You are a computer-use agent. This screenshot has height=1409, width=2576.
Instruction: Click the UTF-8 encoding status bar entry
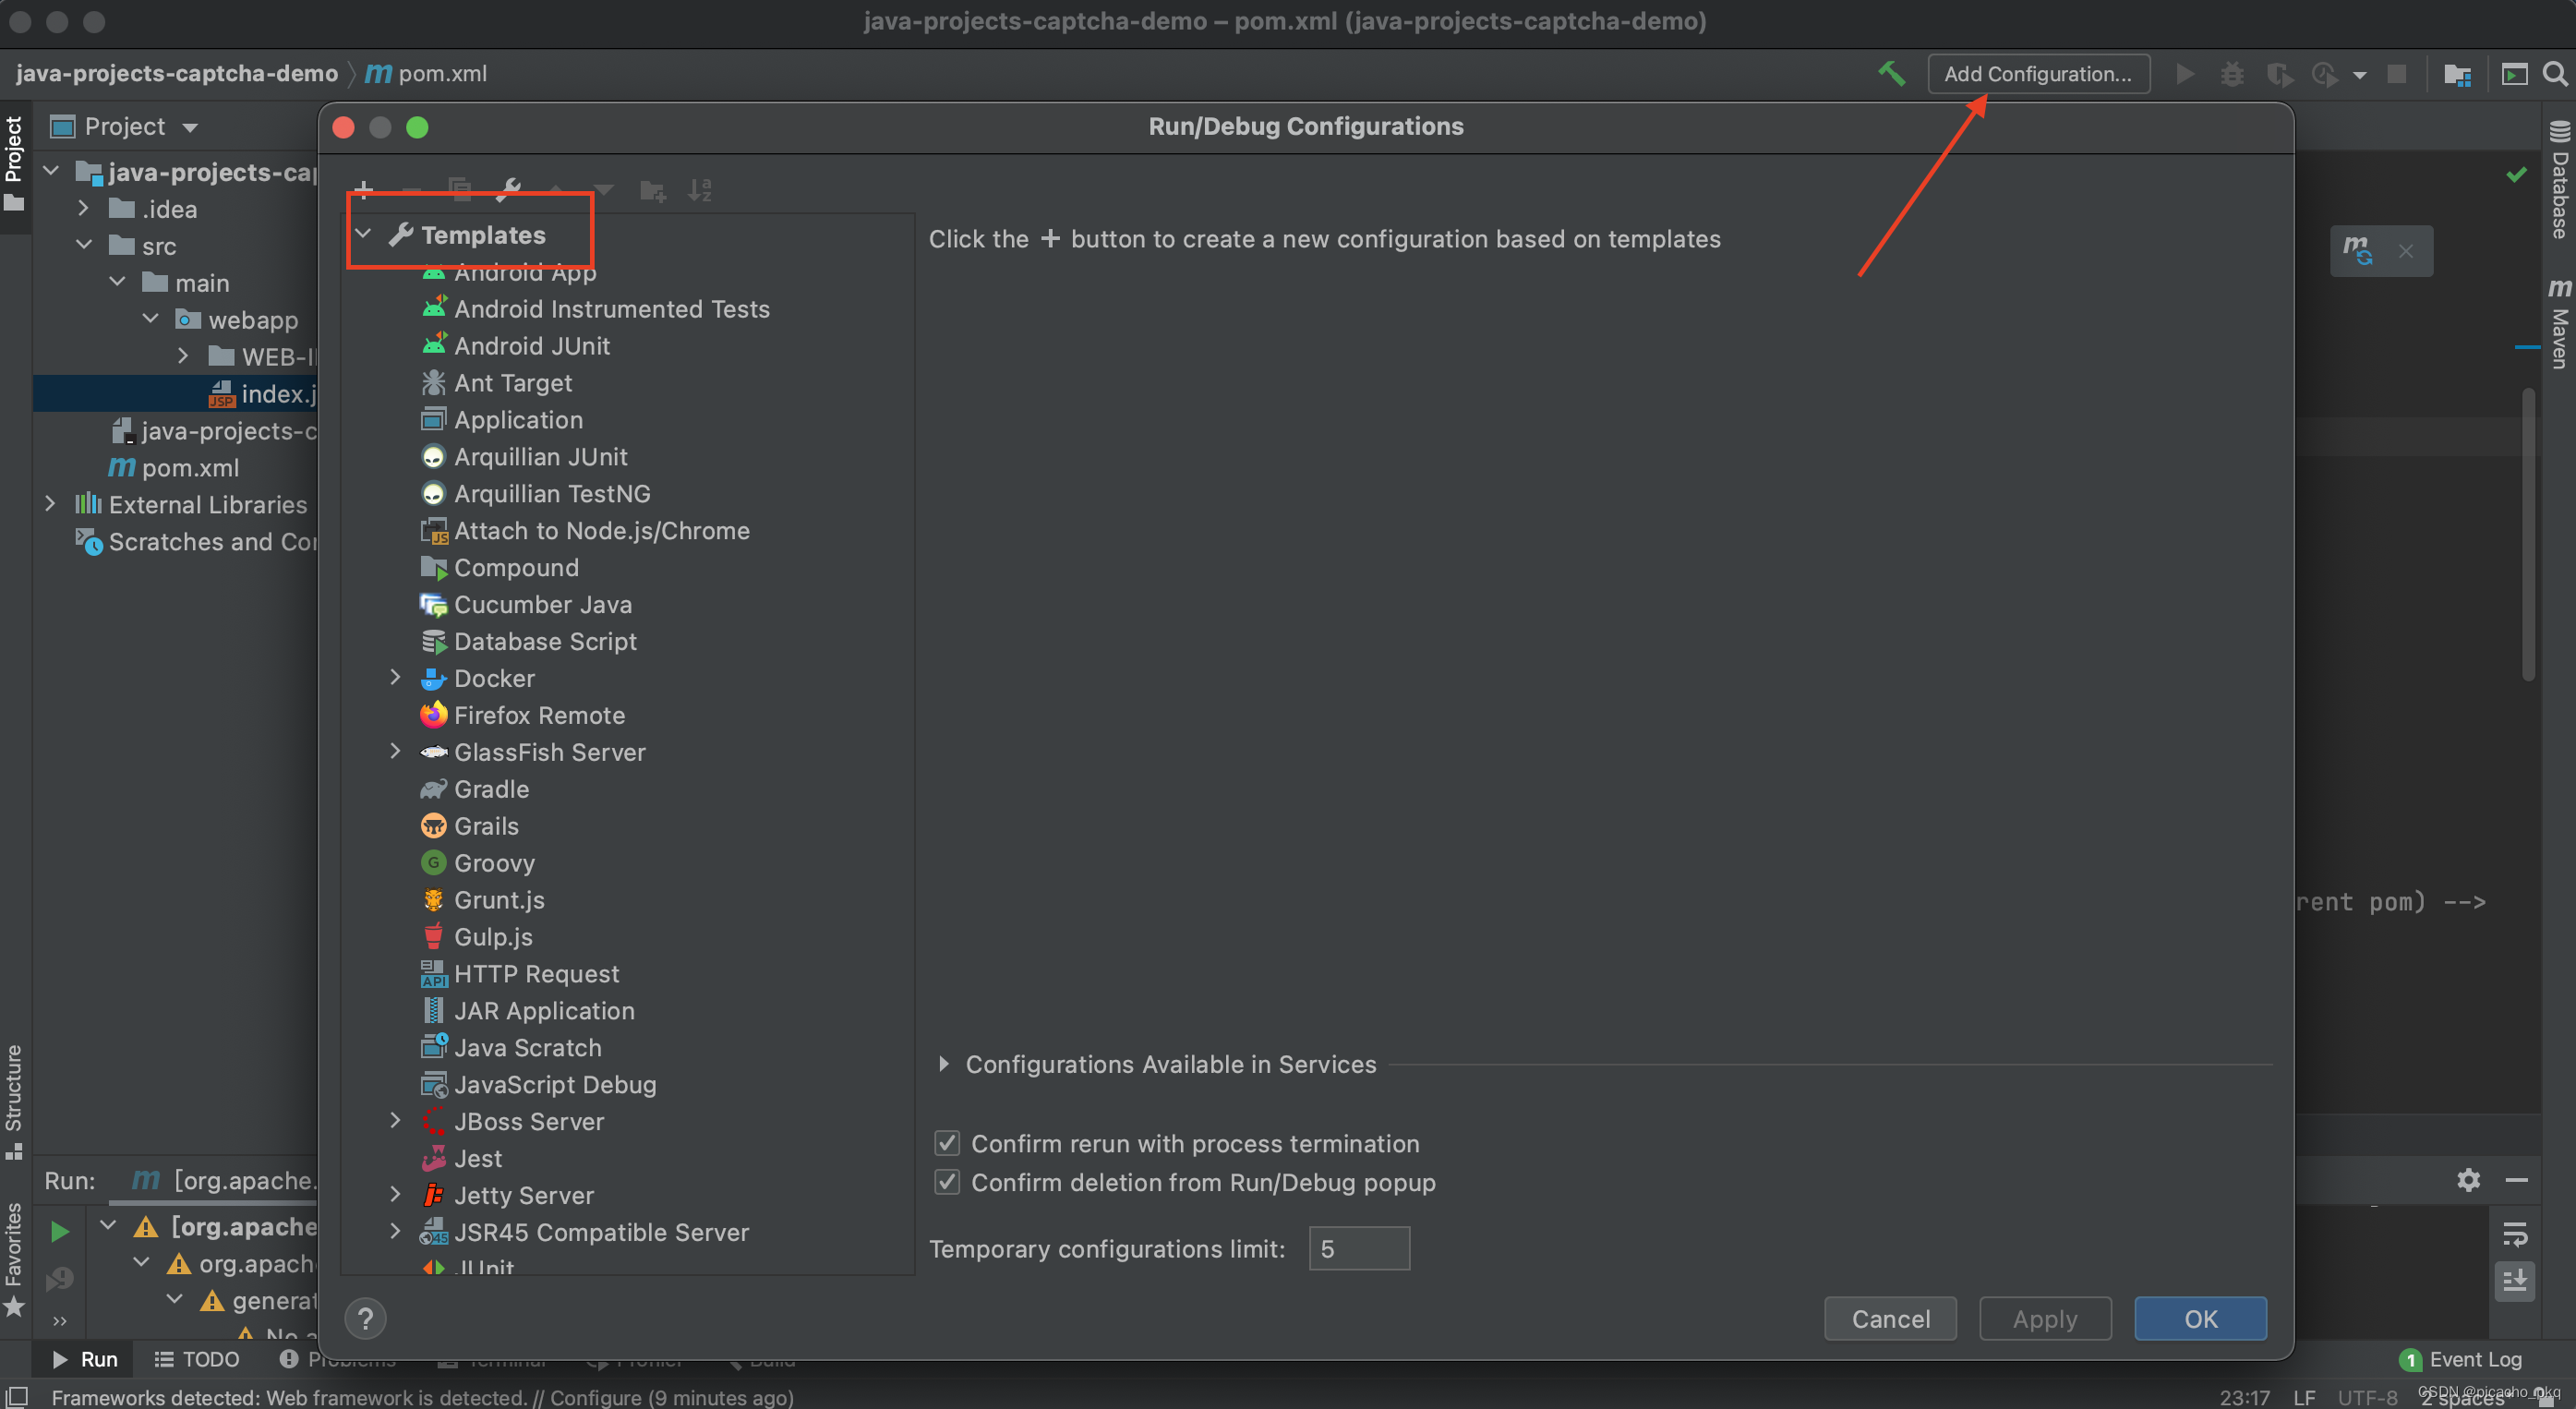coord(2367,1397)
